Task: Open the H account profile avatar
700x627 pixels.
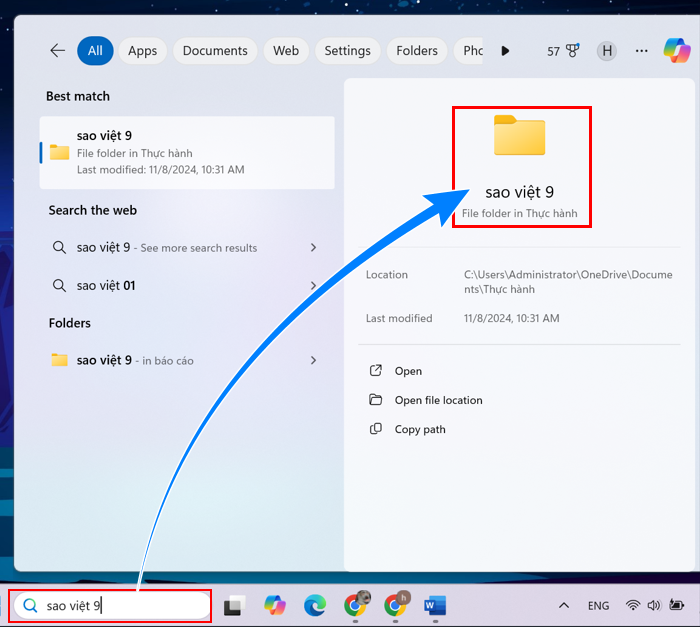Action: coord(607,51)
